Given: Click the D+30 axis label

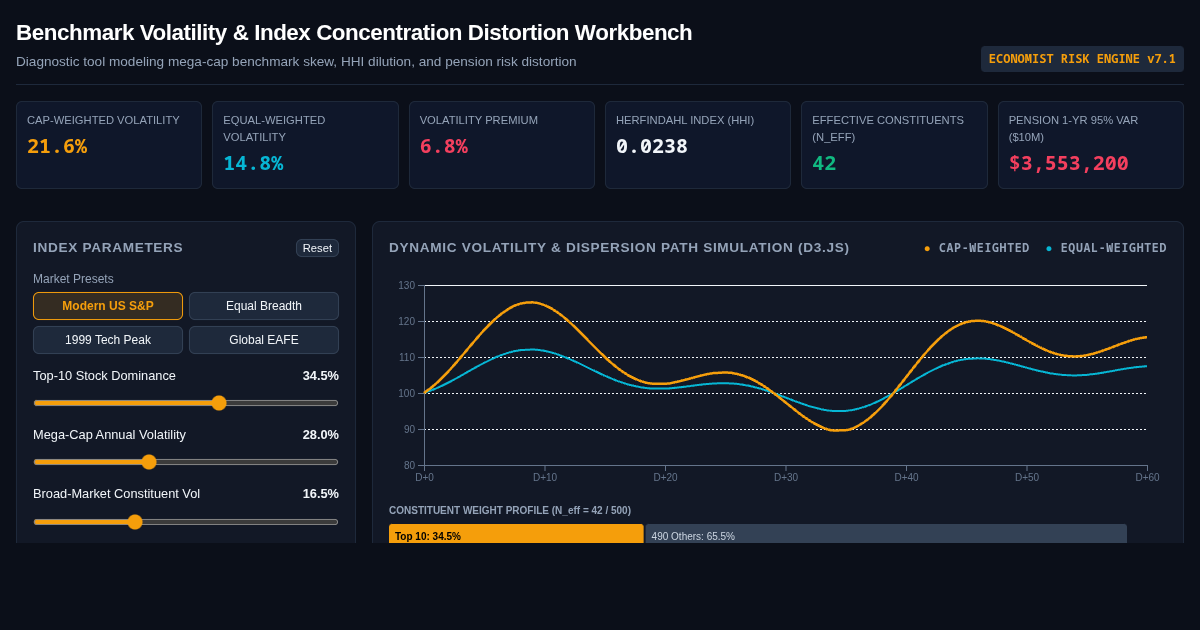Looking at the screenshot, I should point(786,478).
